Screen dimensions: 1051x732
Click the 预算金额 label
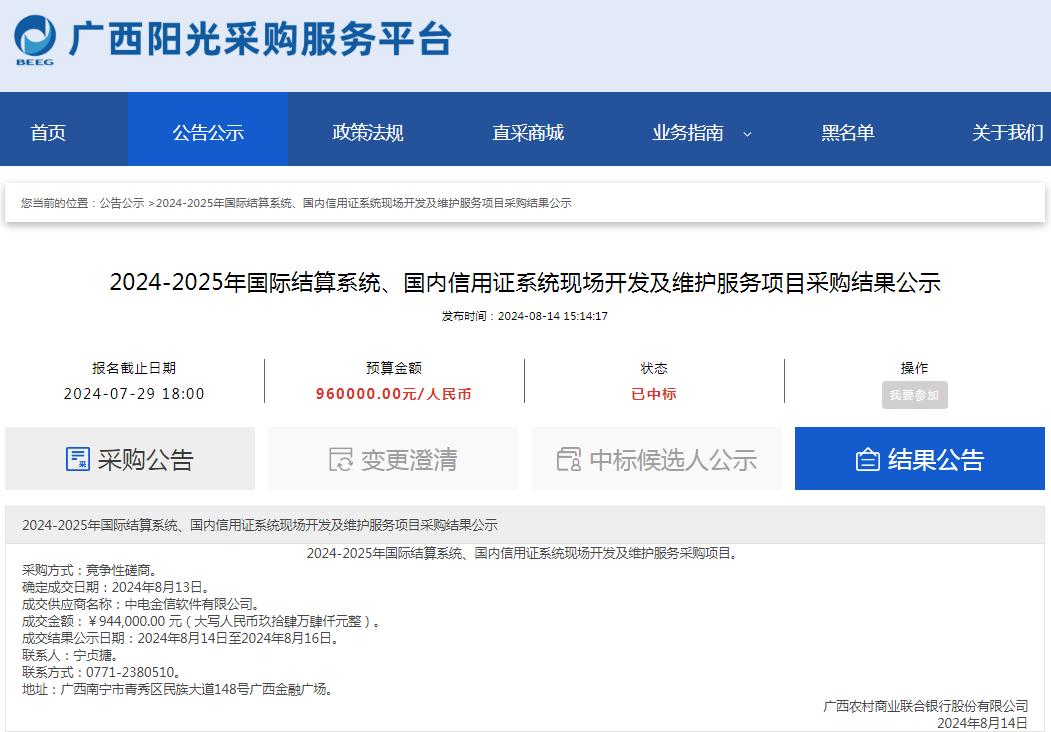394,368
